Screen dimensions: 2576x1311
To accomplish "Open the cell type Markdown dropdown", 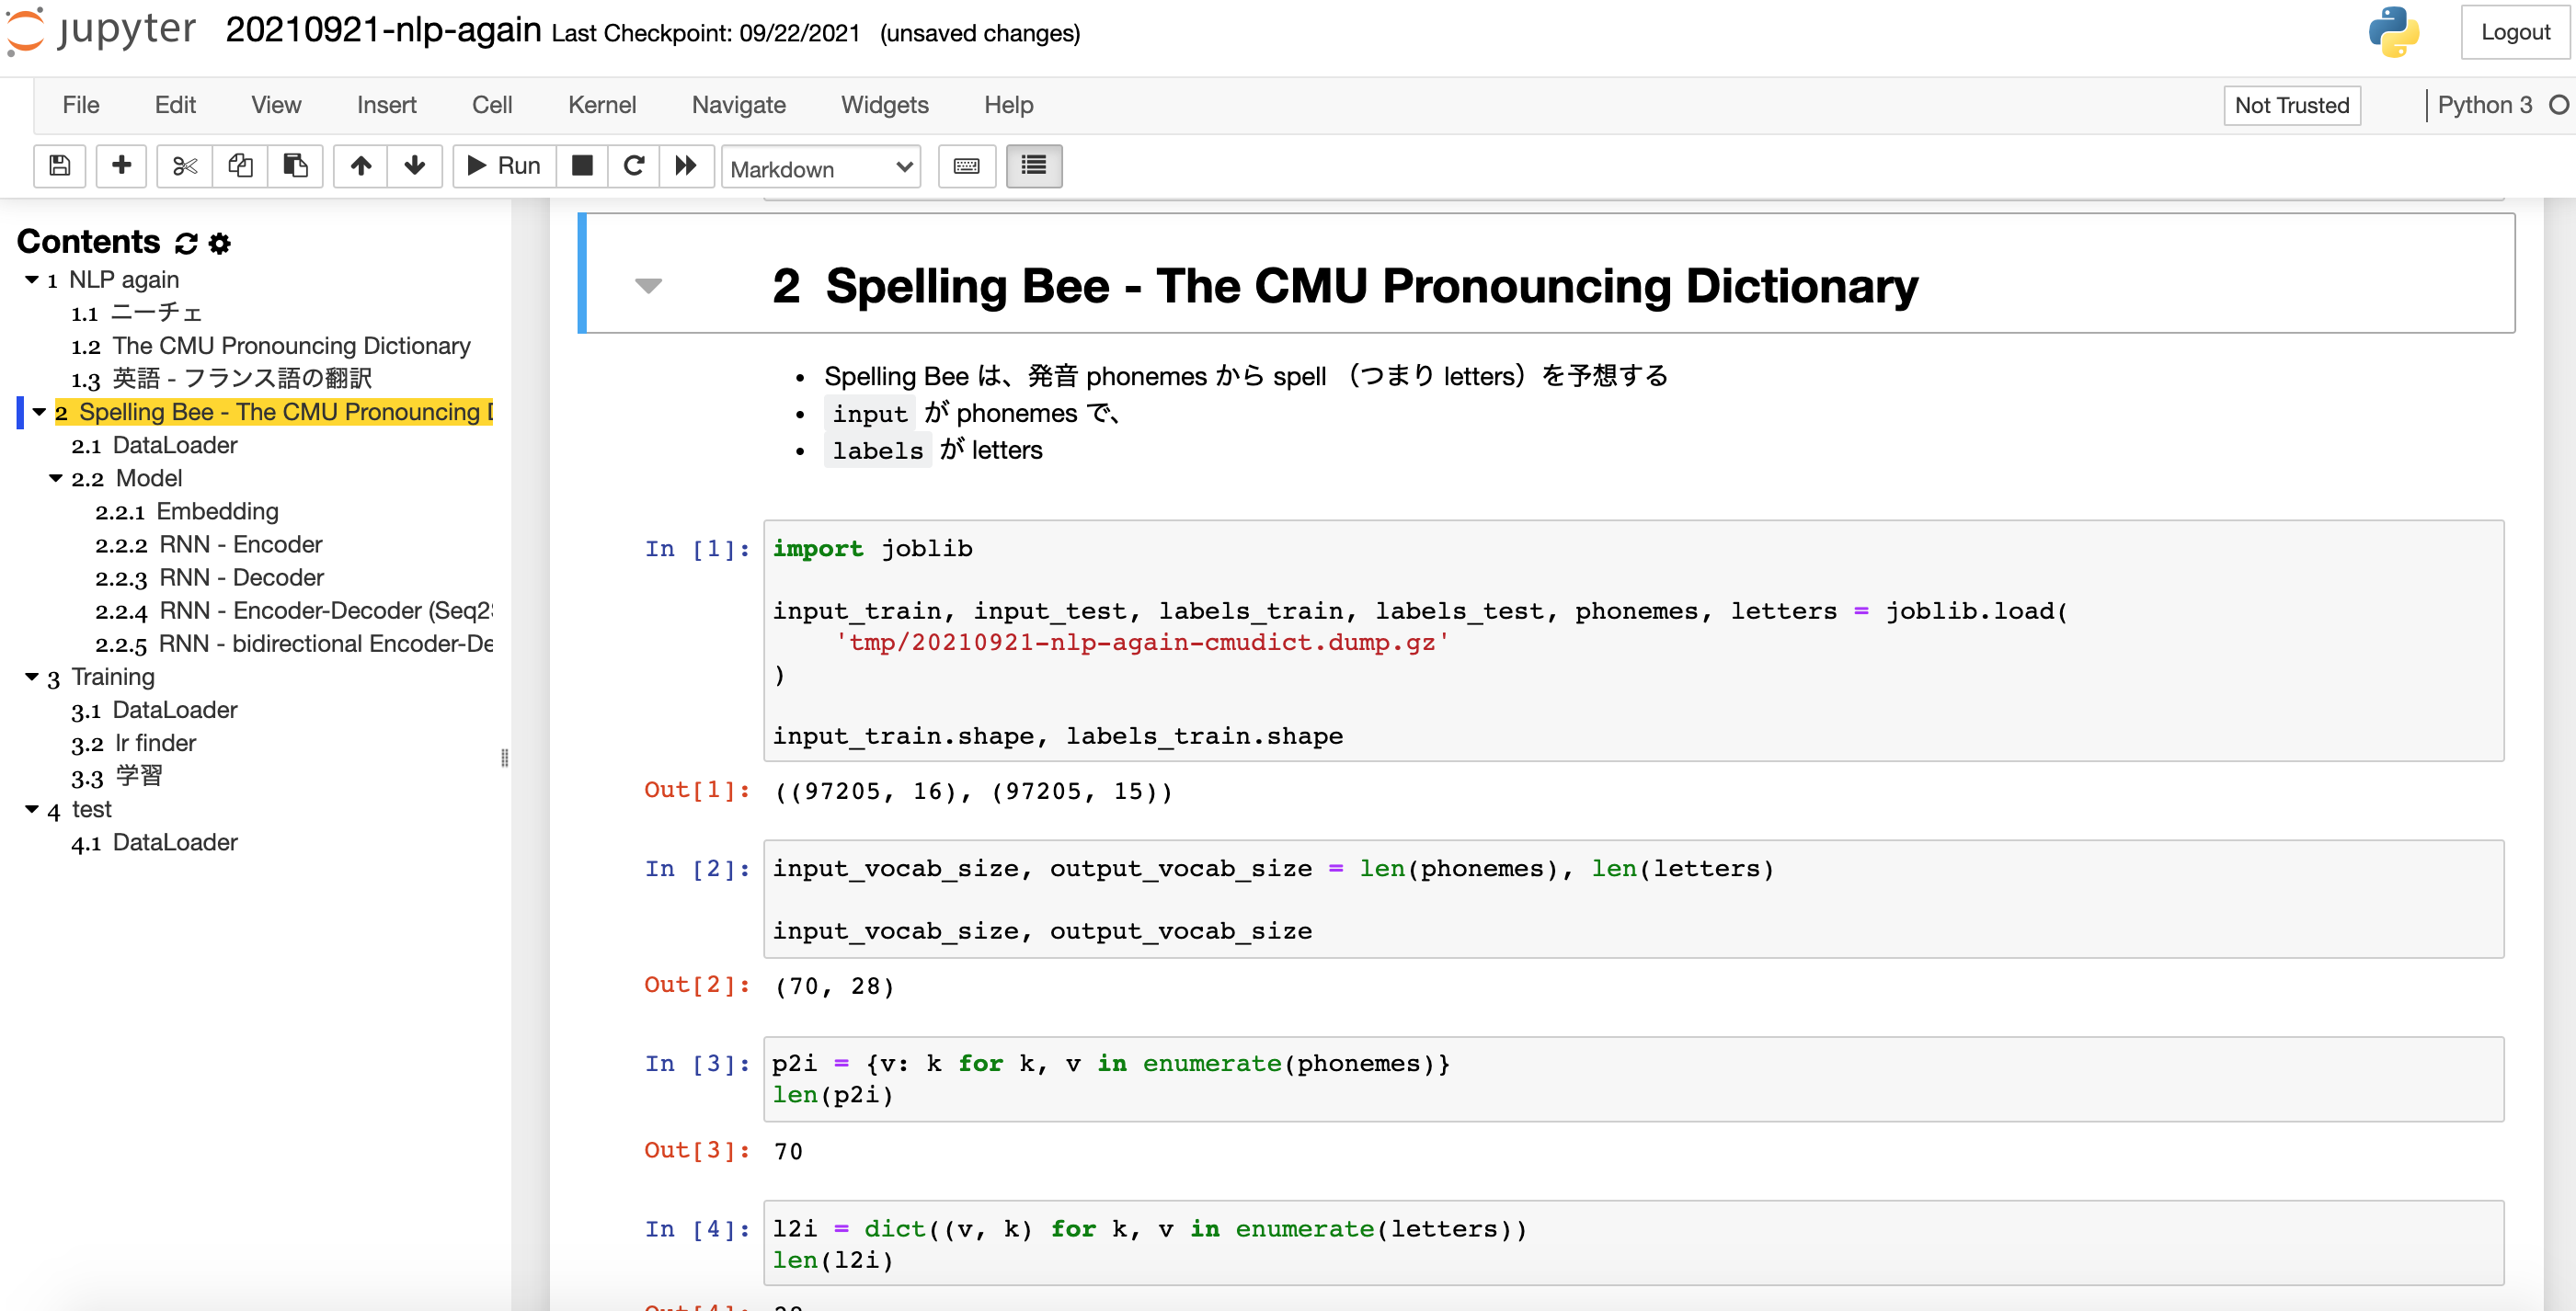I will point(820,168).
